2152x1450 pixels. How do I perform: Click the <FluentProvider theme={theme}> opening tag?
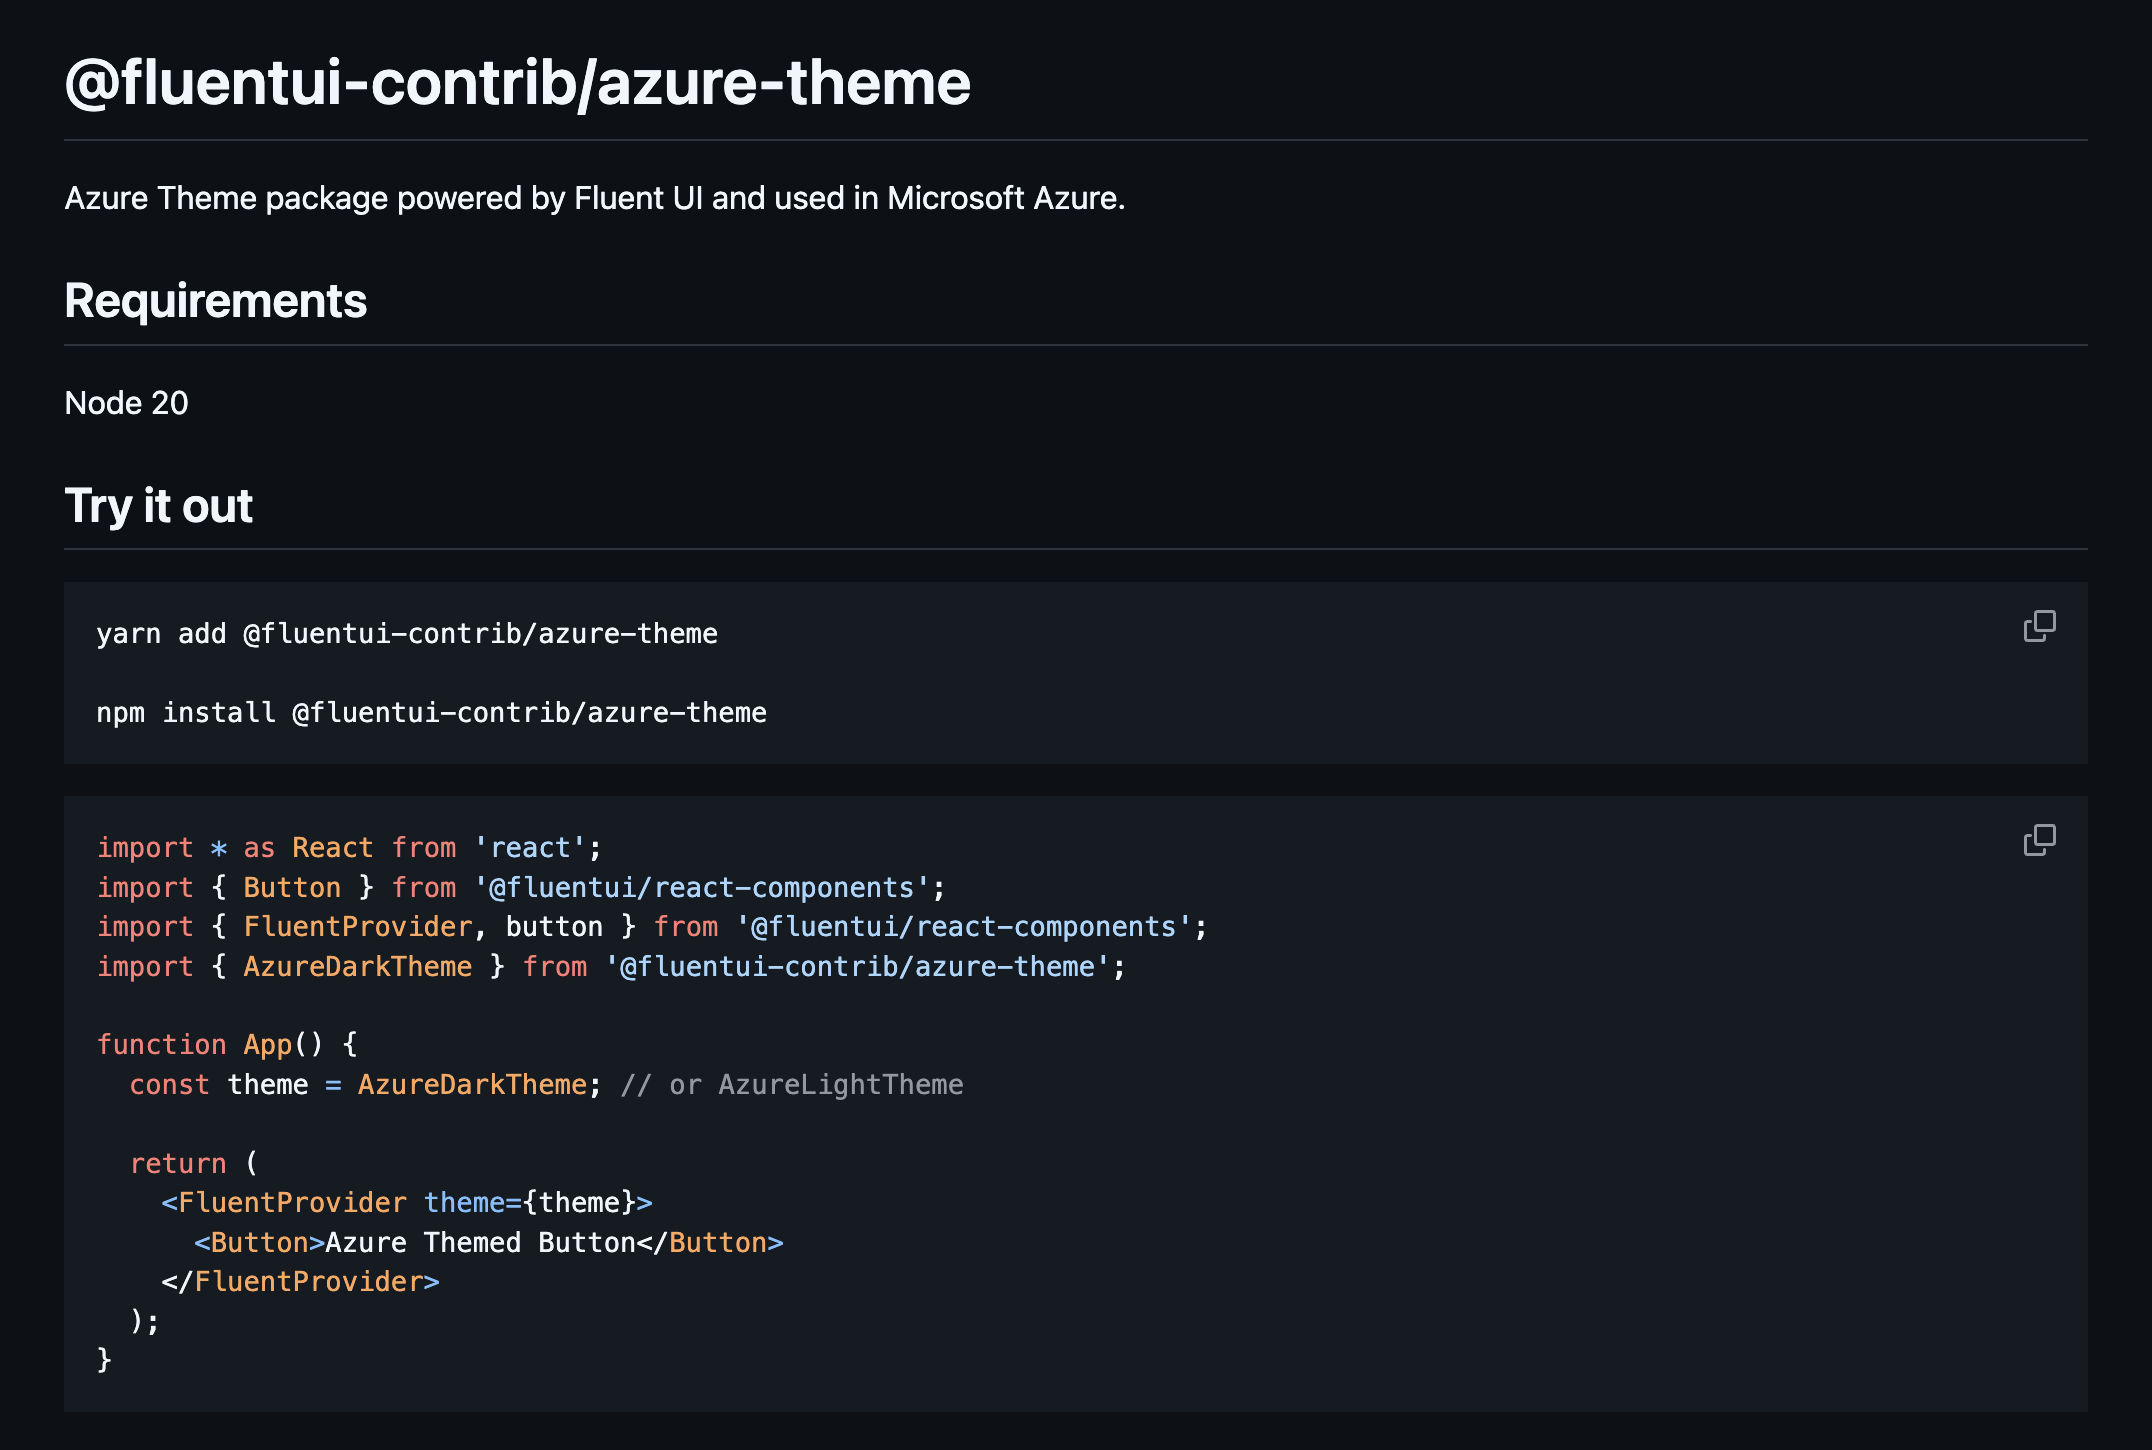407,1203
